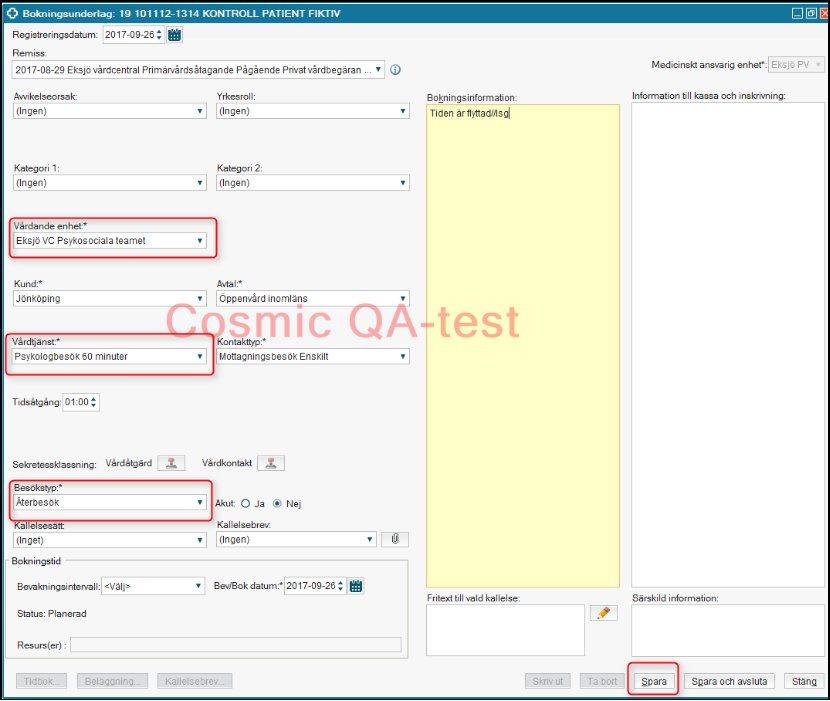This screenshot has height=701, width=830.
Task: Open the Registreringsdatum calendar picker
Action: click(x=175, y=35)
